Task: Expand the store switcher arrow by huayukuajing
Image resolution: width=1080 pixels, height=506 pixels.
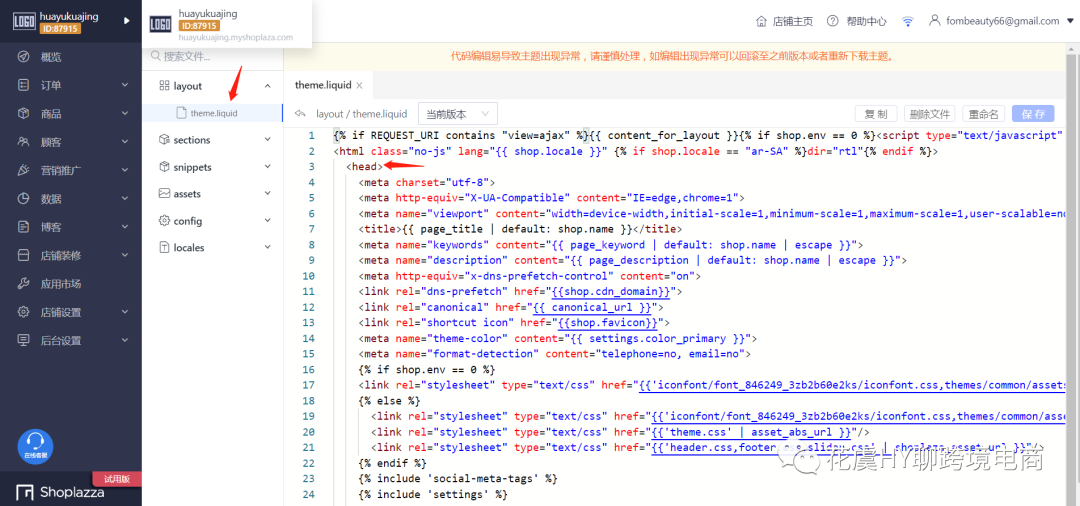Action: click(x=126, y=21)
